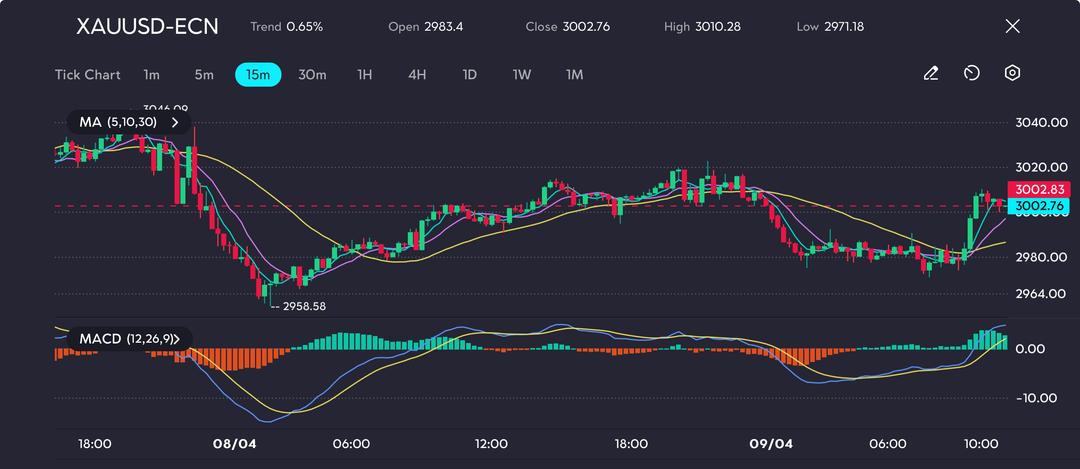
Task: Switch chart to 1W timeframe
Action: (522, 75)
